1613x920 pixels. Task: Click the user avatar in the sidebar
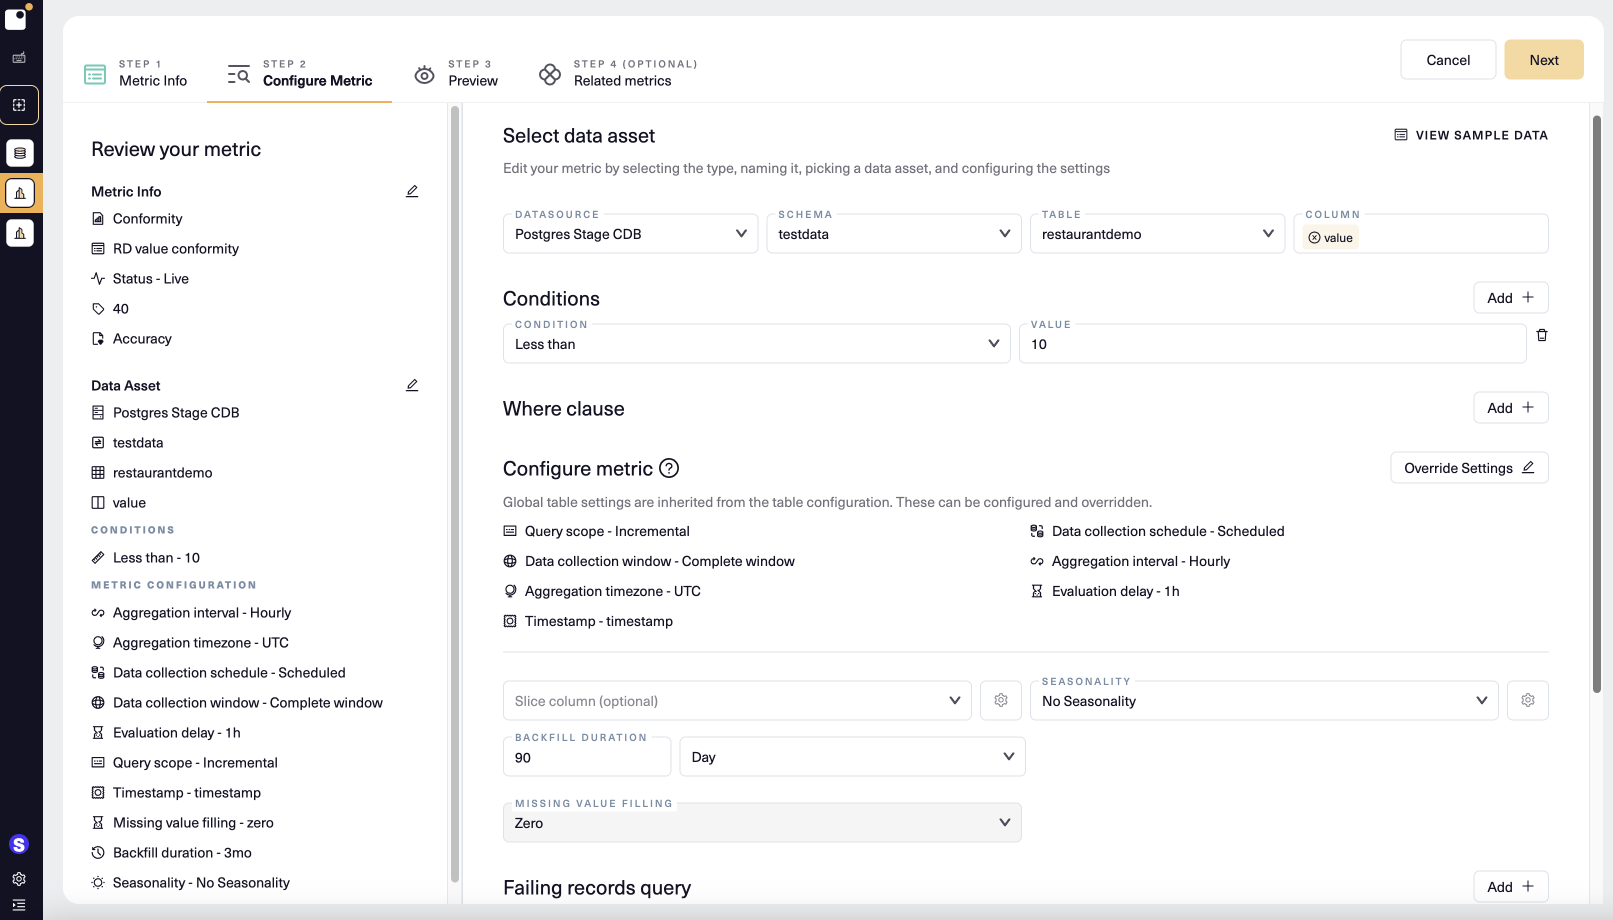[19, 845]
